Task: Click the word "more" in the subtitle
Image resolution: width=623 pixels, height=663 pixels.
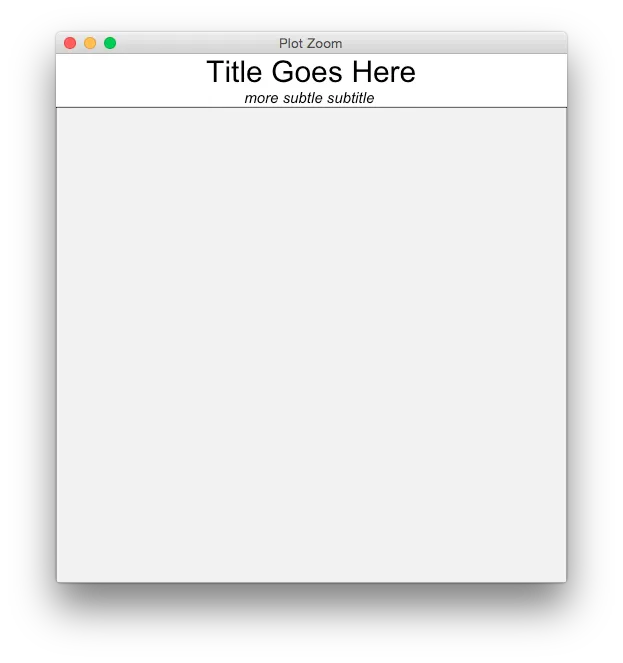Action: [261, 99]
